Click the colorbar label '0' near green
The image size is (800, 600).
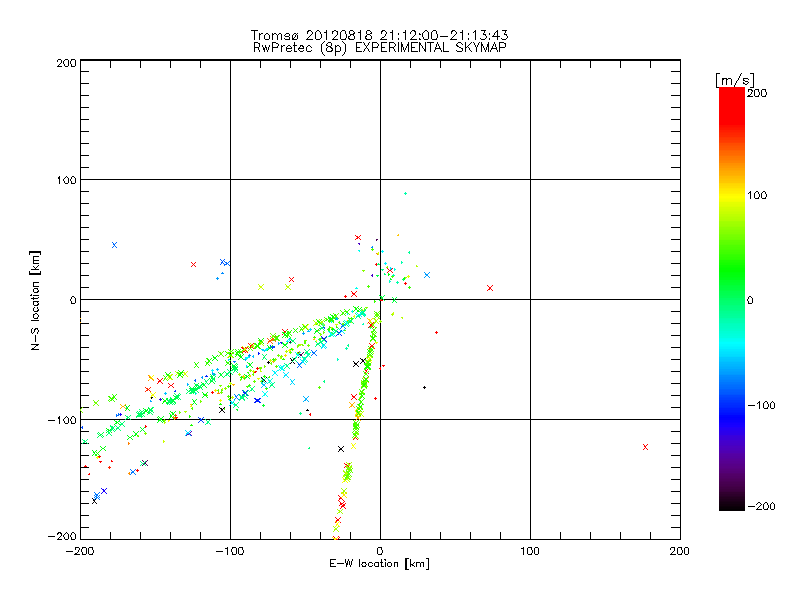pyautogui.click(x=750, y=301)
